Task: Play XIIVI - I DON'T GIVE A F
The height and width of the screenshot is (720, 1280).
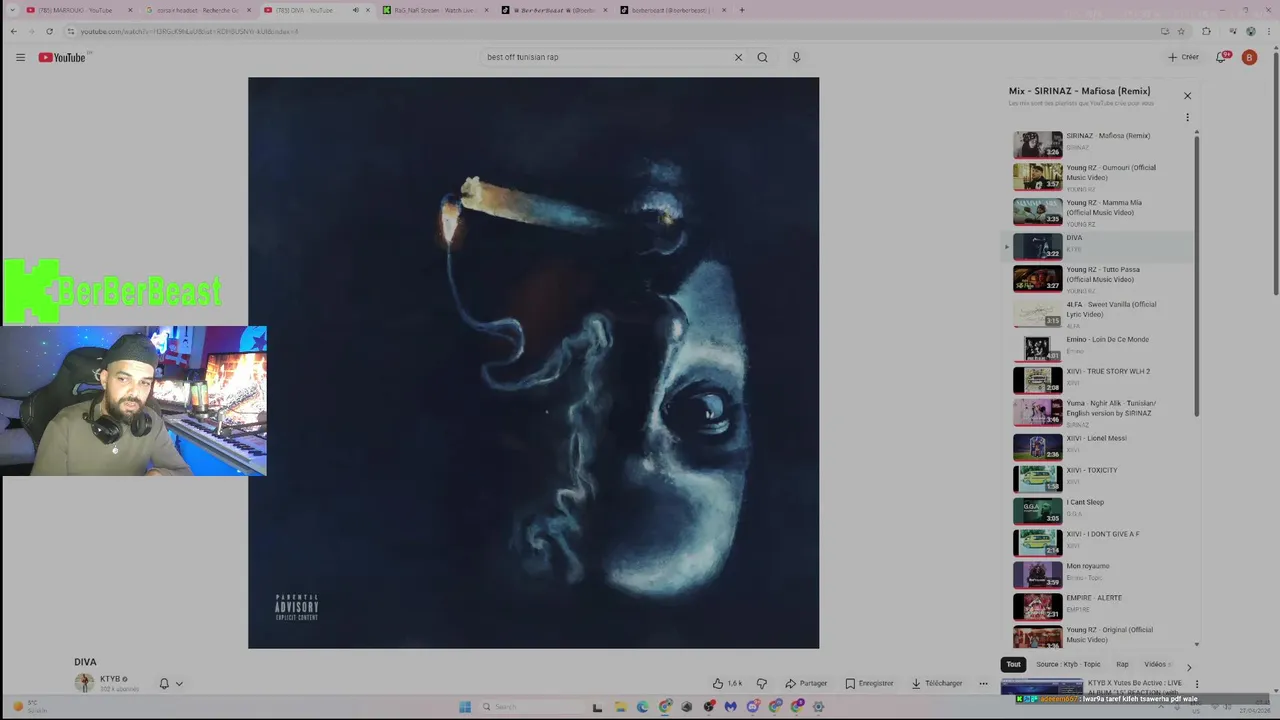Action: (1100, 542)
